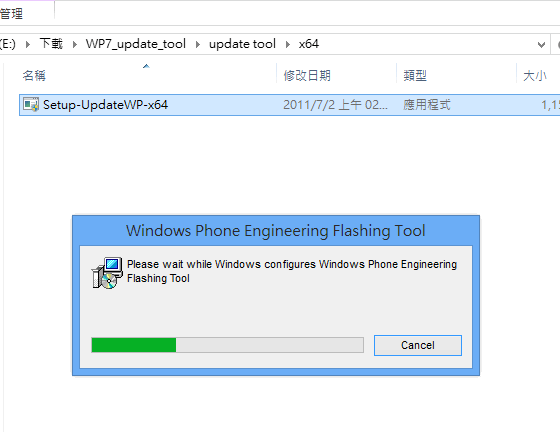Navigate to the WP7_update_tool folder breadcrumb
Screen dimensions: 560x432
click(136, 44)
